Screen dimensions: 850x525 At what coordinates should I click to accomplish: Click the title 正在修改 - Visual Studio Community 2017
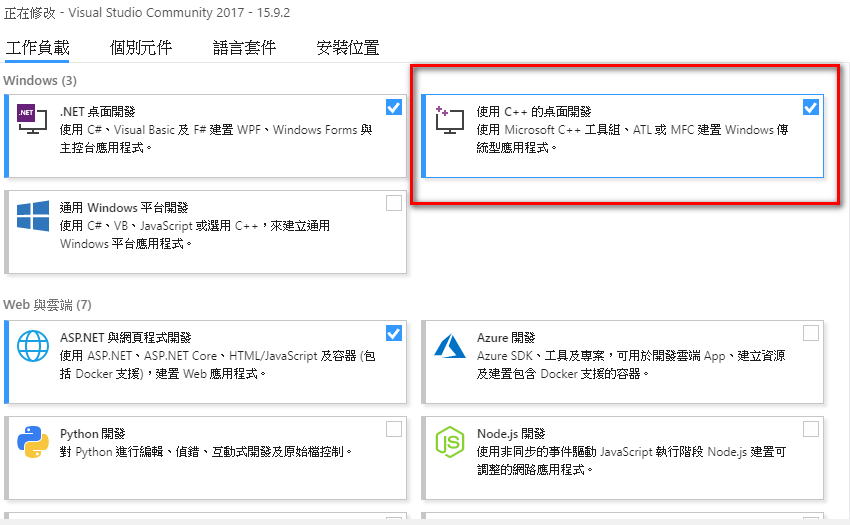(147, 12)
